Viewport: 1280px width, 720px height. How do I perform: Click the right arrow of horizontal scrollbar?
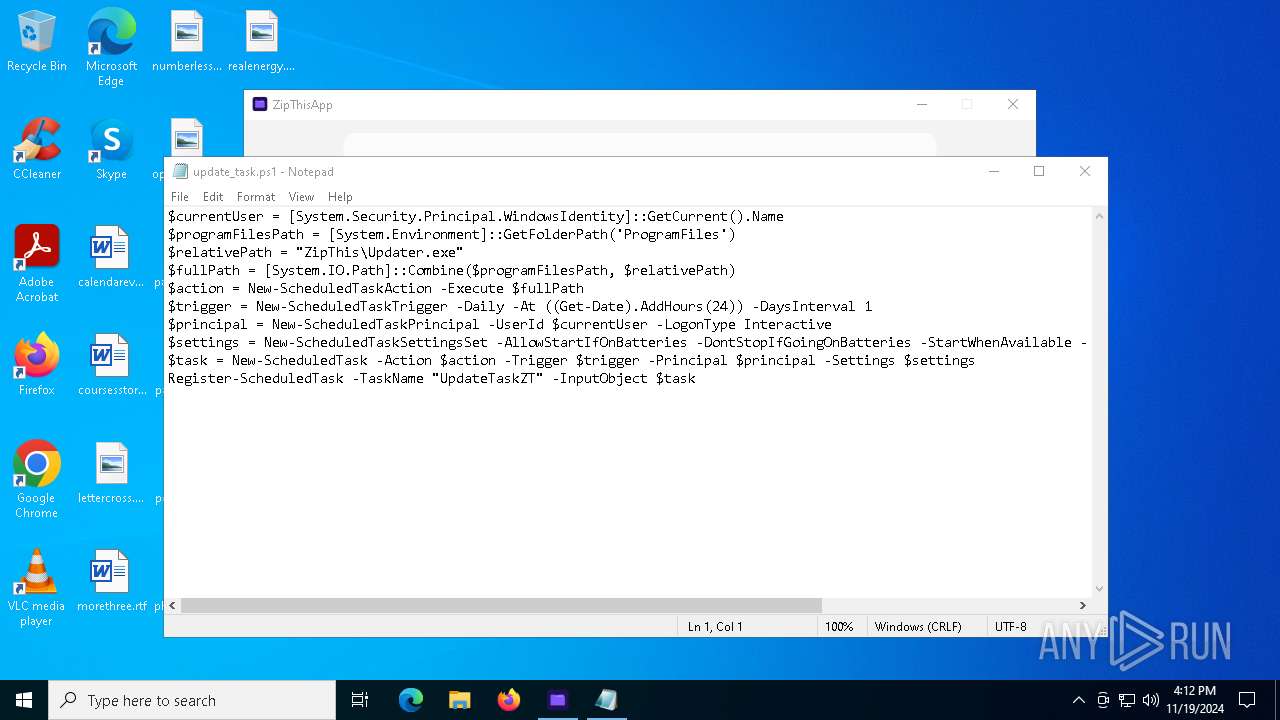1082,605
